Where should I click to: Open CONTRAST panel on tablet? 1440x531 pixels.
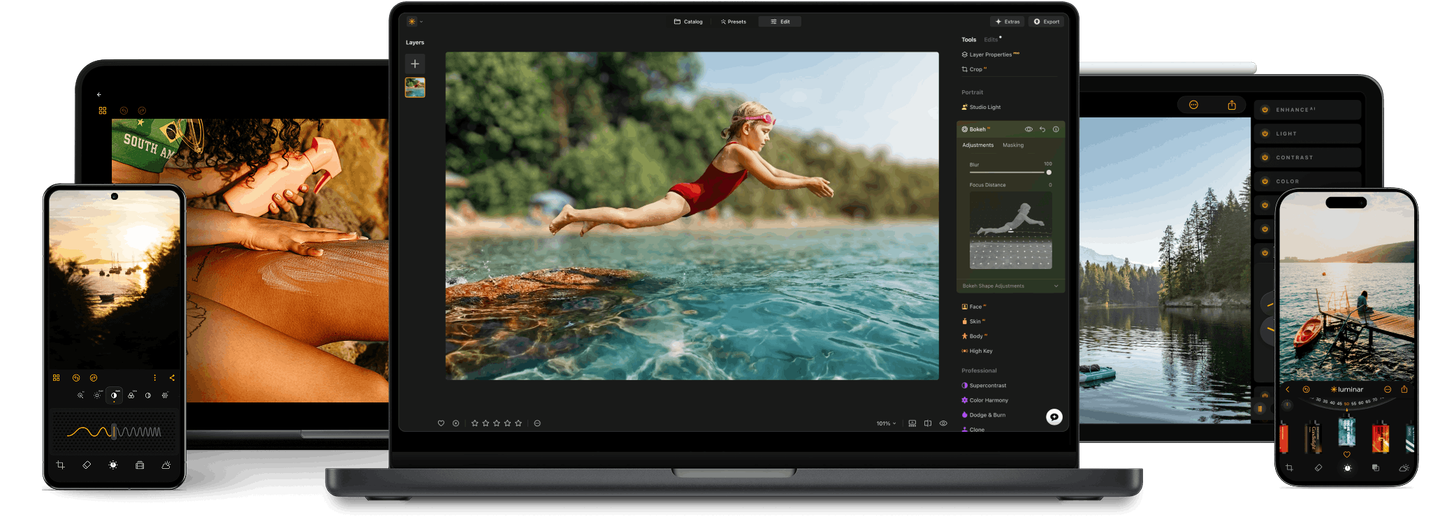(1308, 157)
